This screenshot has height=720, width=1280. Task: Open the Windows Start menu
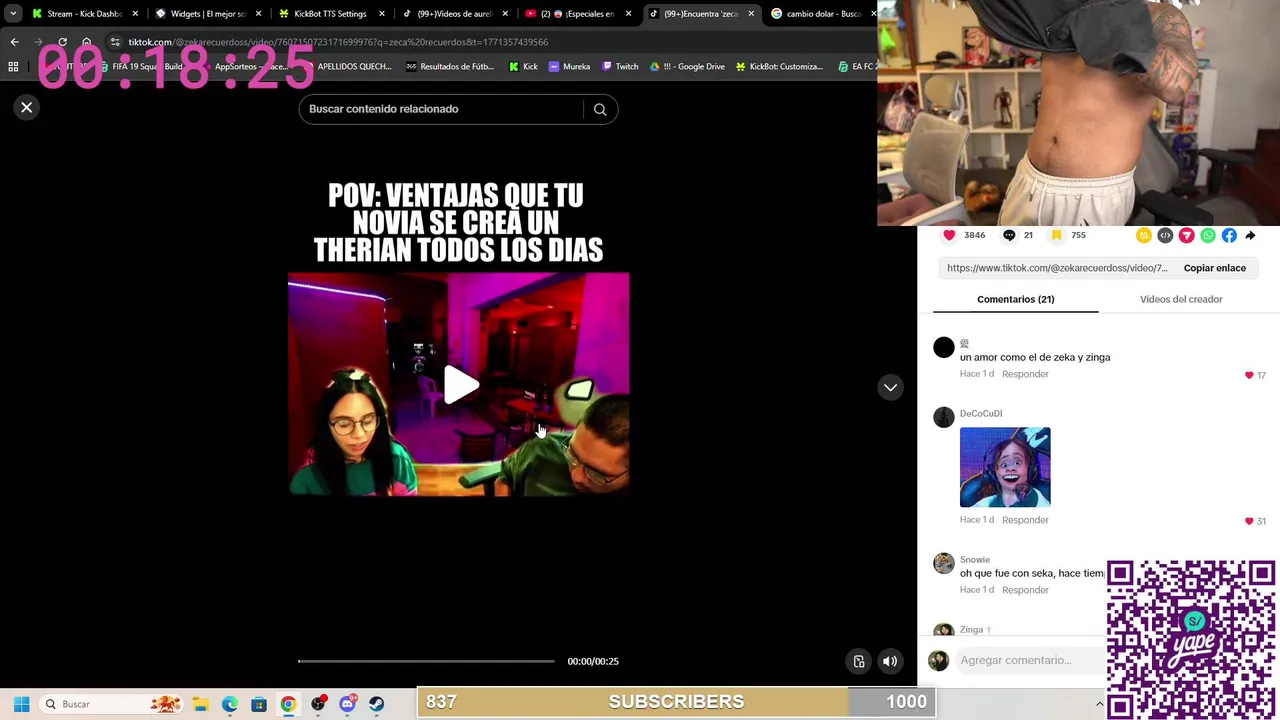(x=21, y=704)
